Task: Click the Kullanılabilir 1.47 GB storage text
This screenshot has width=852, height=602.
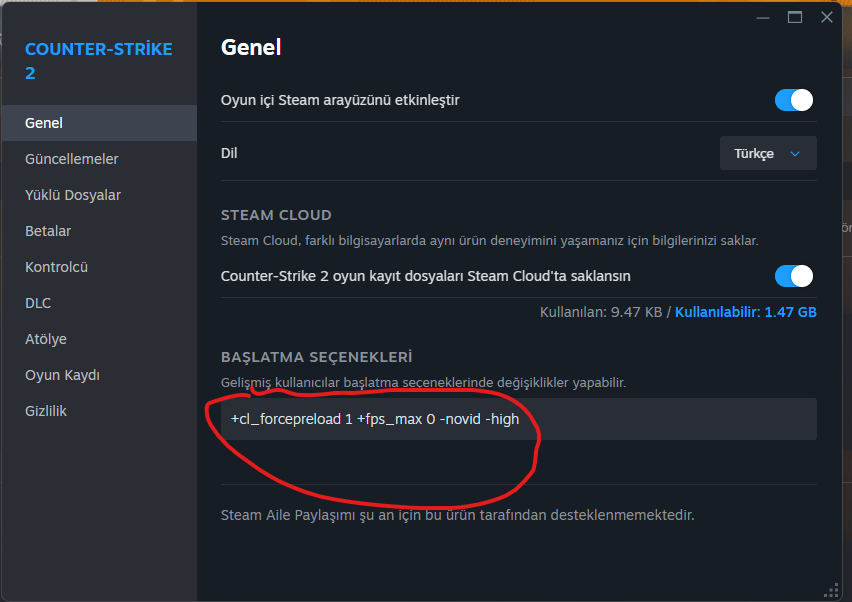Action: click(746, 312)
